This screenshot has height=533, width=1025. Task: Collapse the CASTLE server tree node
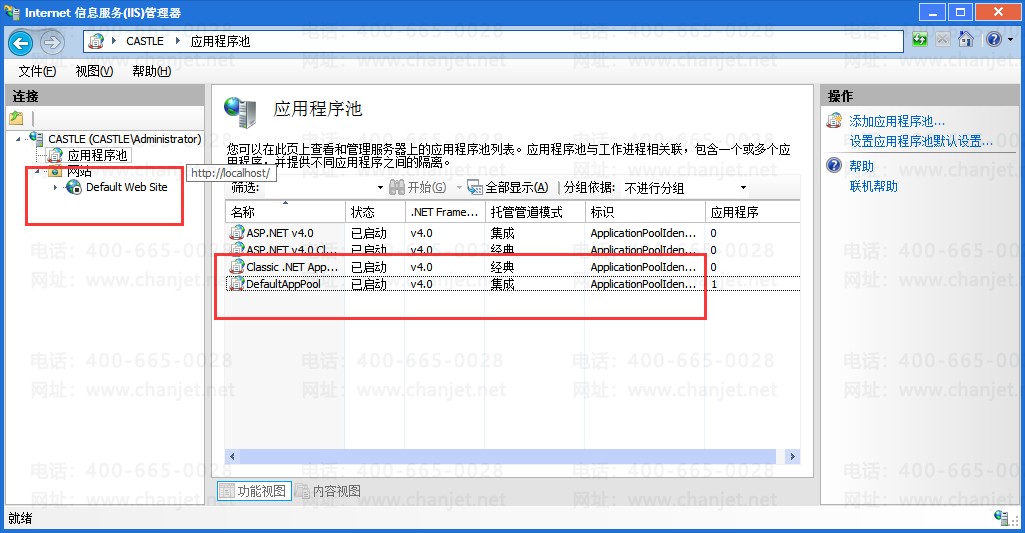pyautogui.click(x=18, y=139)
